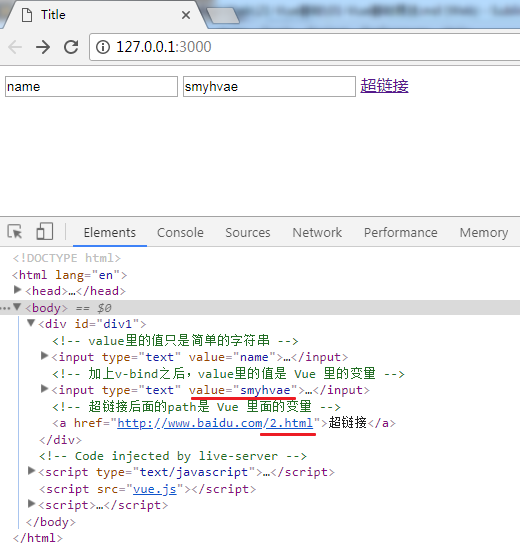The height and width of the screenshot is (555, 520).
Task: Activate the inspect element picker icon
Action: click(x=15, y=232)
